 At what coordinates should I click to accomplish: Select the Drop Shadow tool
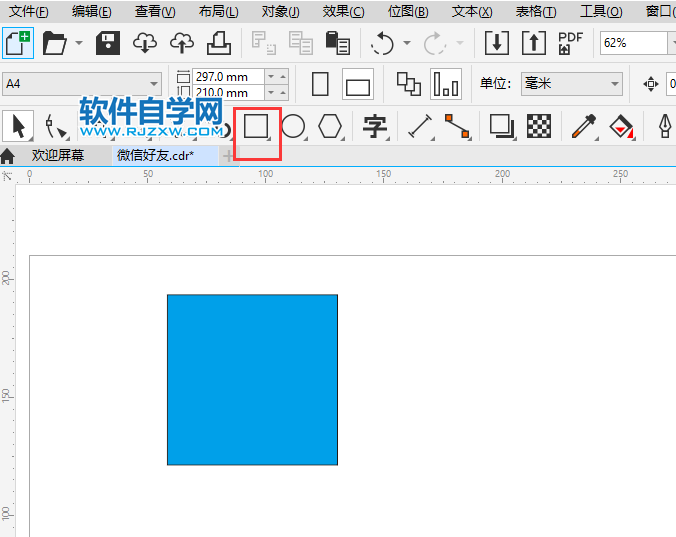502,126
